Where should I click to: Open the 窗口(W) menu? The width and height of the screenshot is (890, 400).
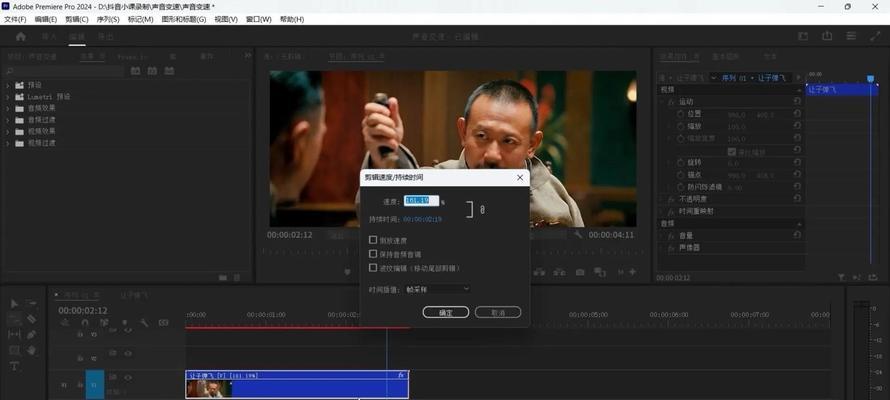[x=258, y=19]
